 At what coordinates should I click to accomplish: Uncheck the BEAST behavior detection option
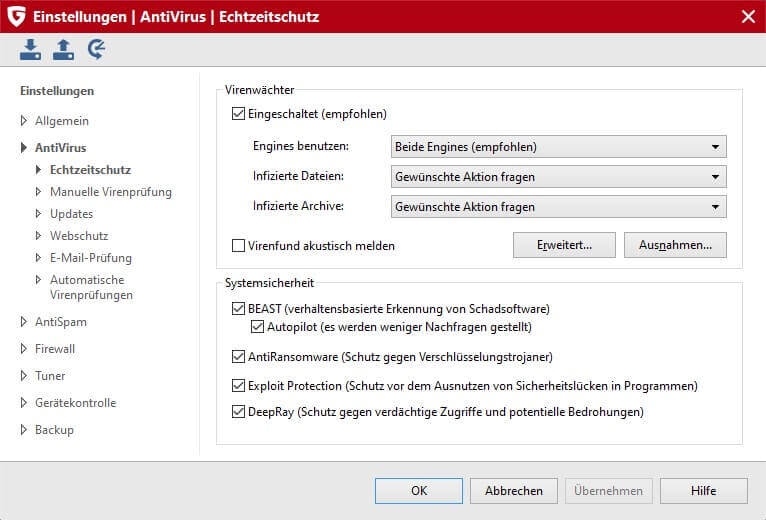click(x=238, y=309)
